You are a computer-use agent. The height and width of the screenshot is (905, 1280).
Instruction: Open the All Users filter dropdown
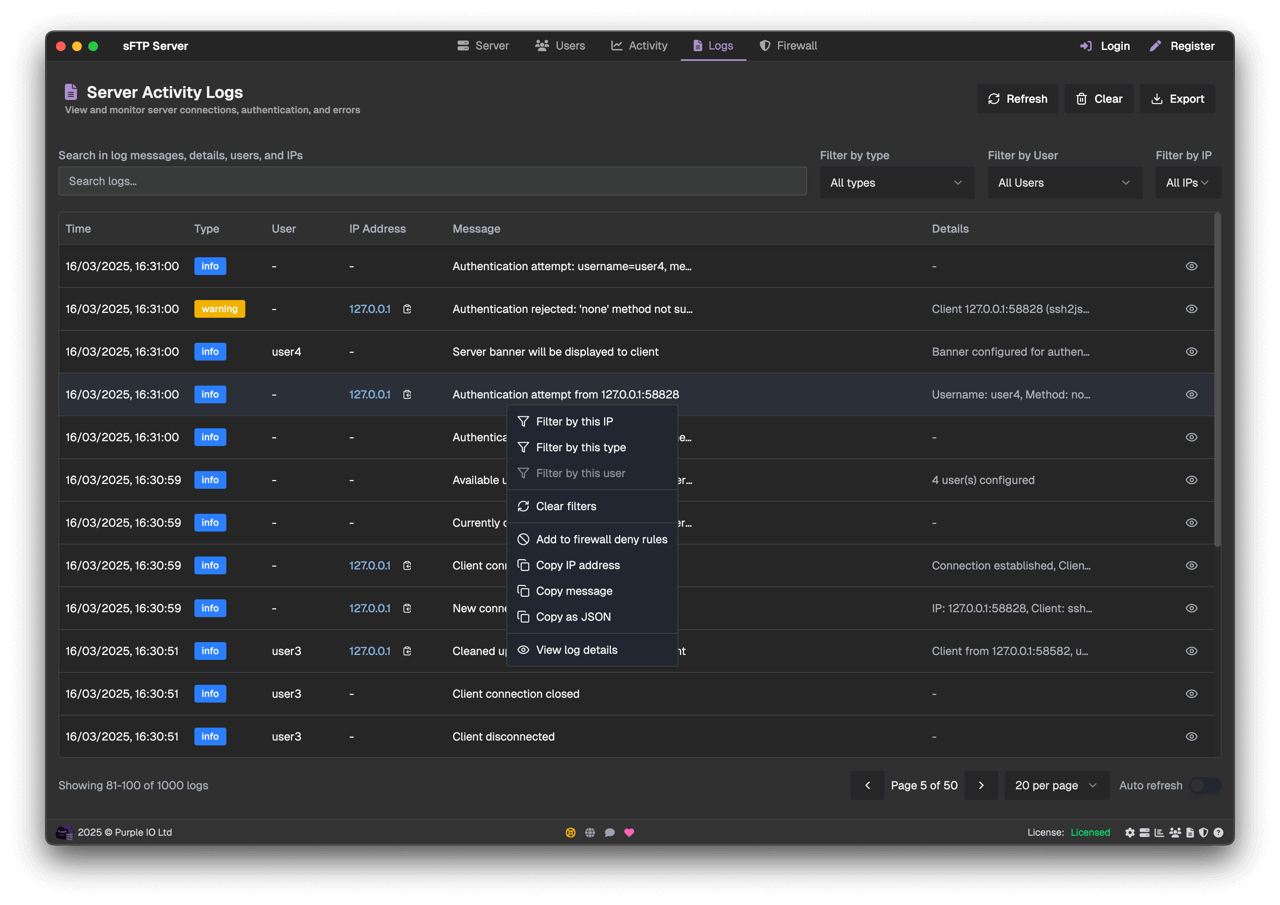click(x=1064, y=183)
